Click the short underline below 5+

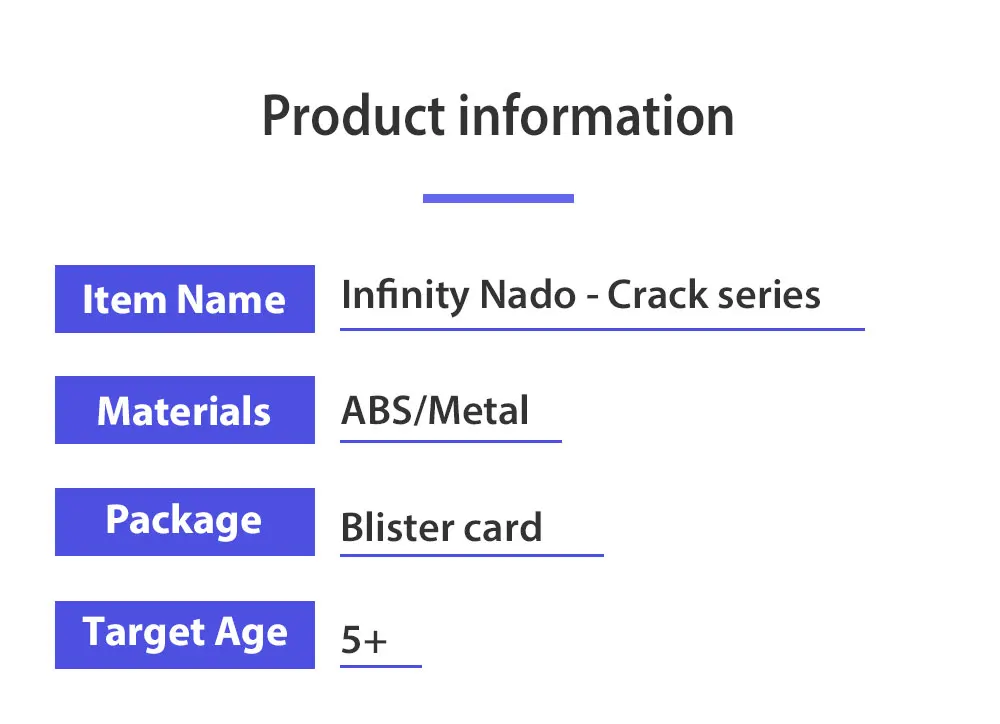click(x=380, y=665)
